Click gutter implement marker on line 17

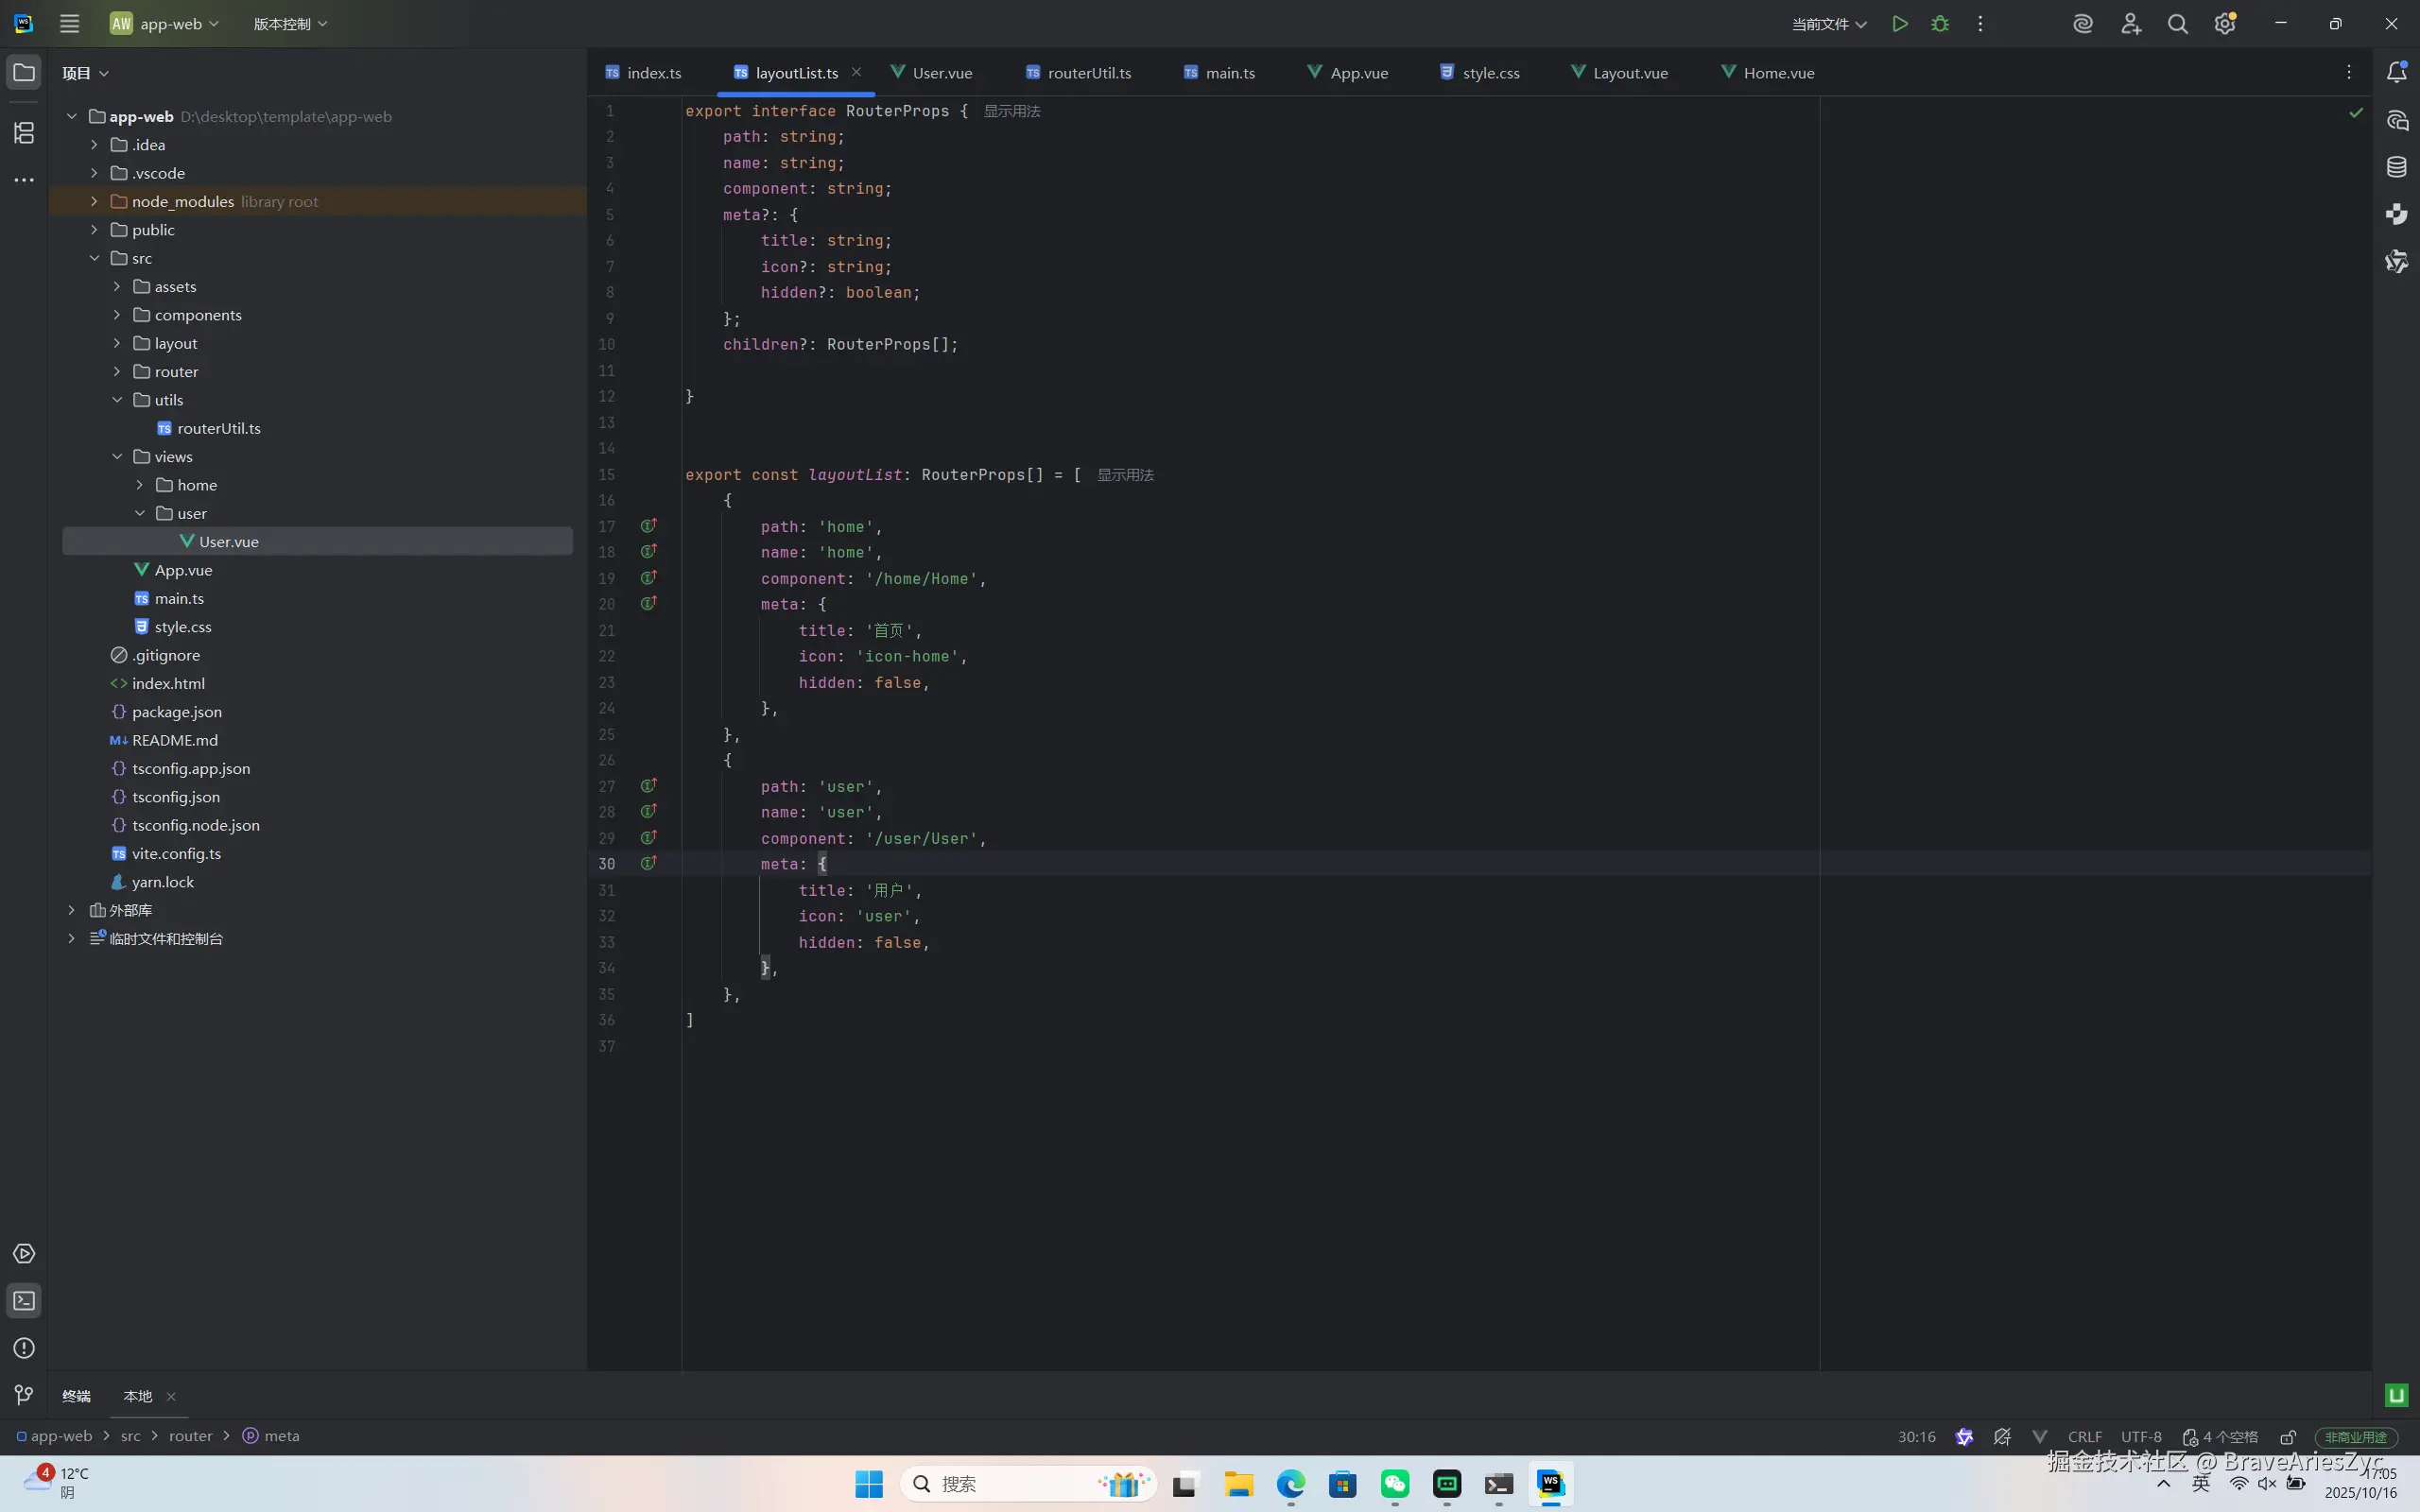(x=648, y=526)
